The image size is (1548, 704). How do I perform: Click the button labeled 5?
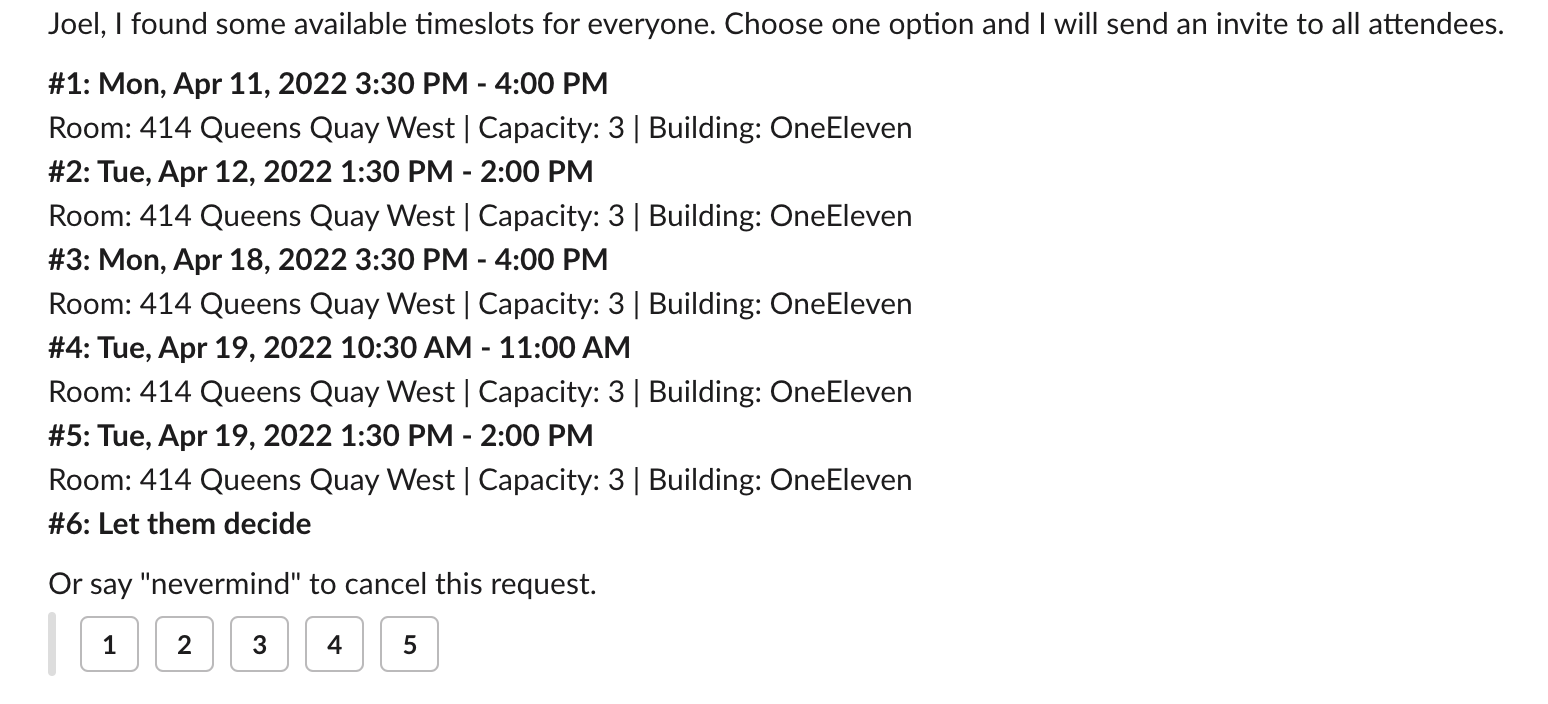coord(409,645)
